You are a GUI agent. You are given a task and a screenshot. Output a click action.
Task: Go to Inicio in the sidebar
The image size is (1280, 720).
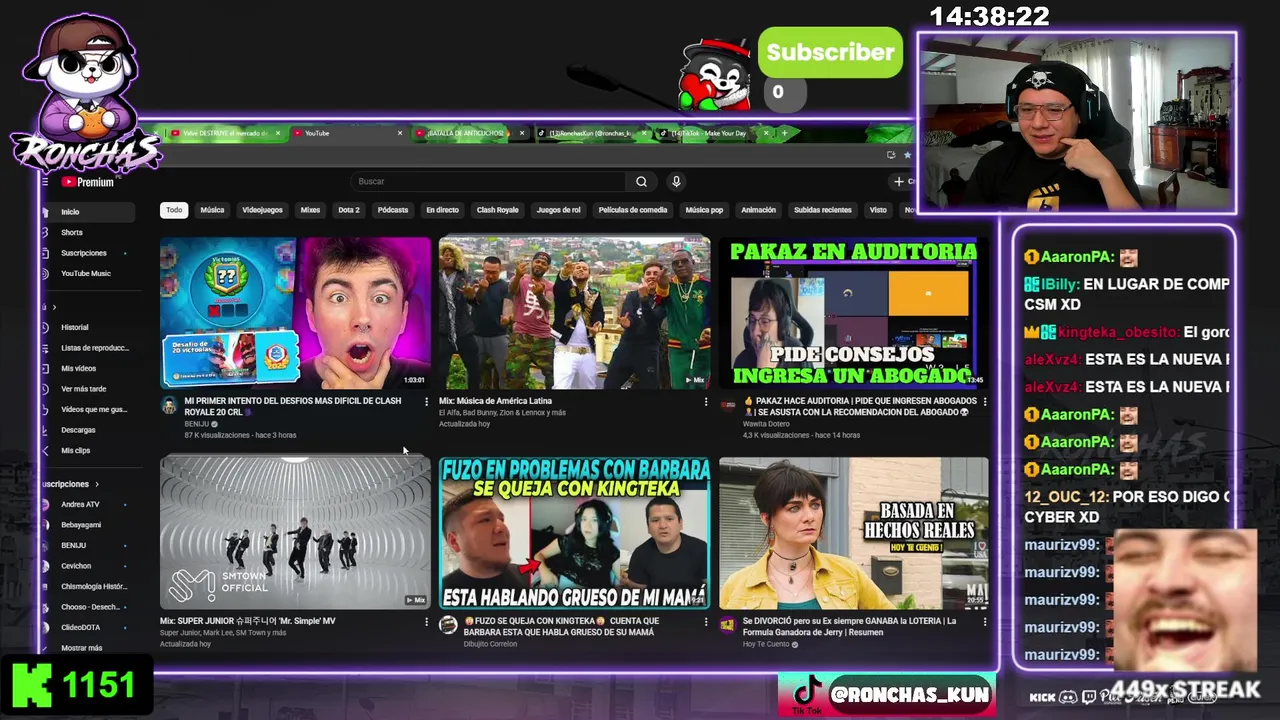[x=87, y=212]
